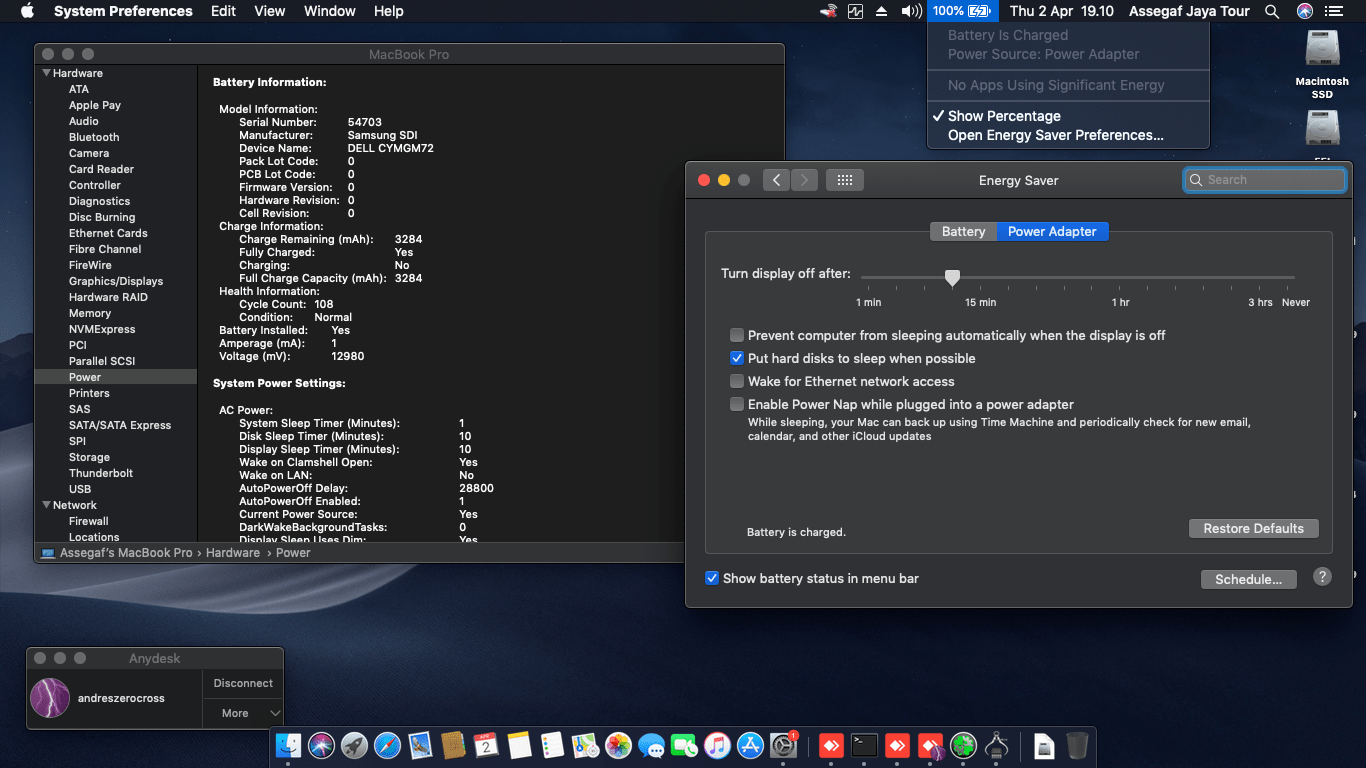Open Energy Saver help question mark
The height and width of the screenshot is (768, 1366).
point(1322,577)
